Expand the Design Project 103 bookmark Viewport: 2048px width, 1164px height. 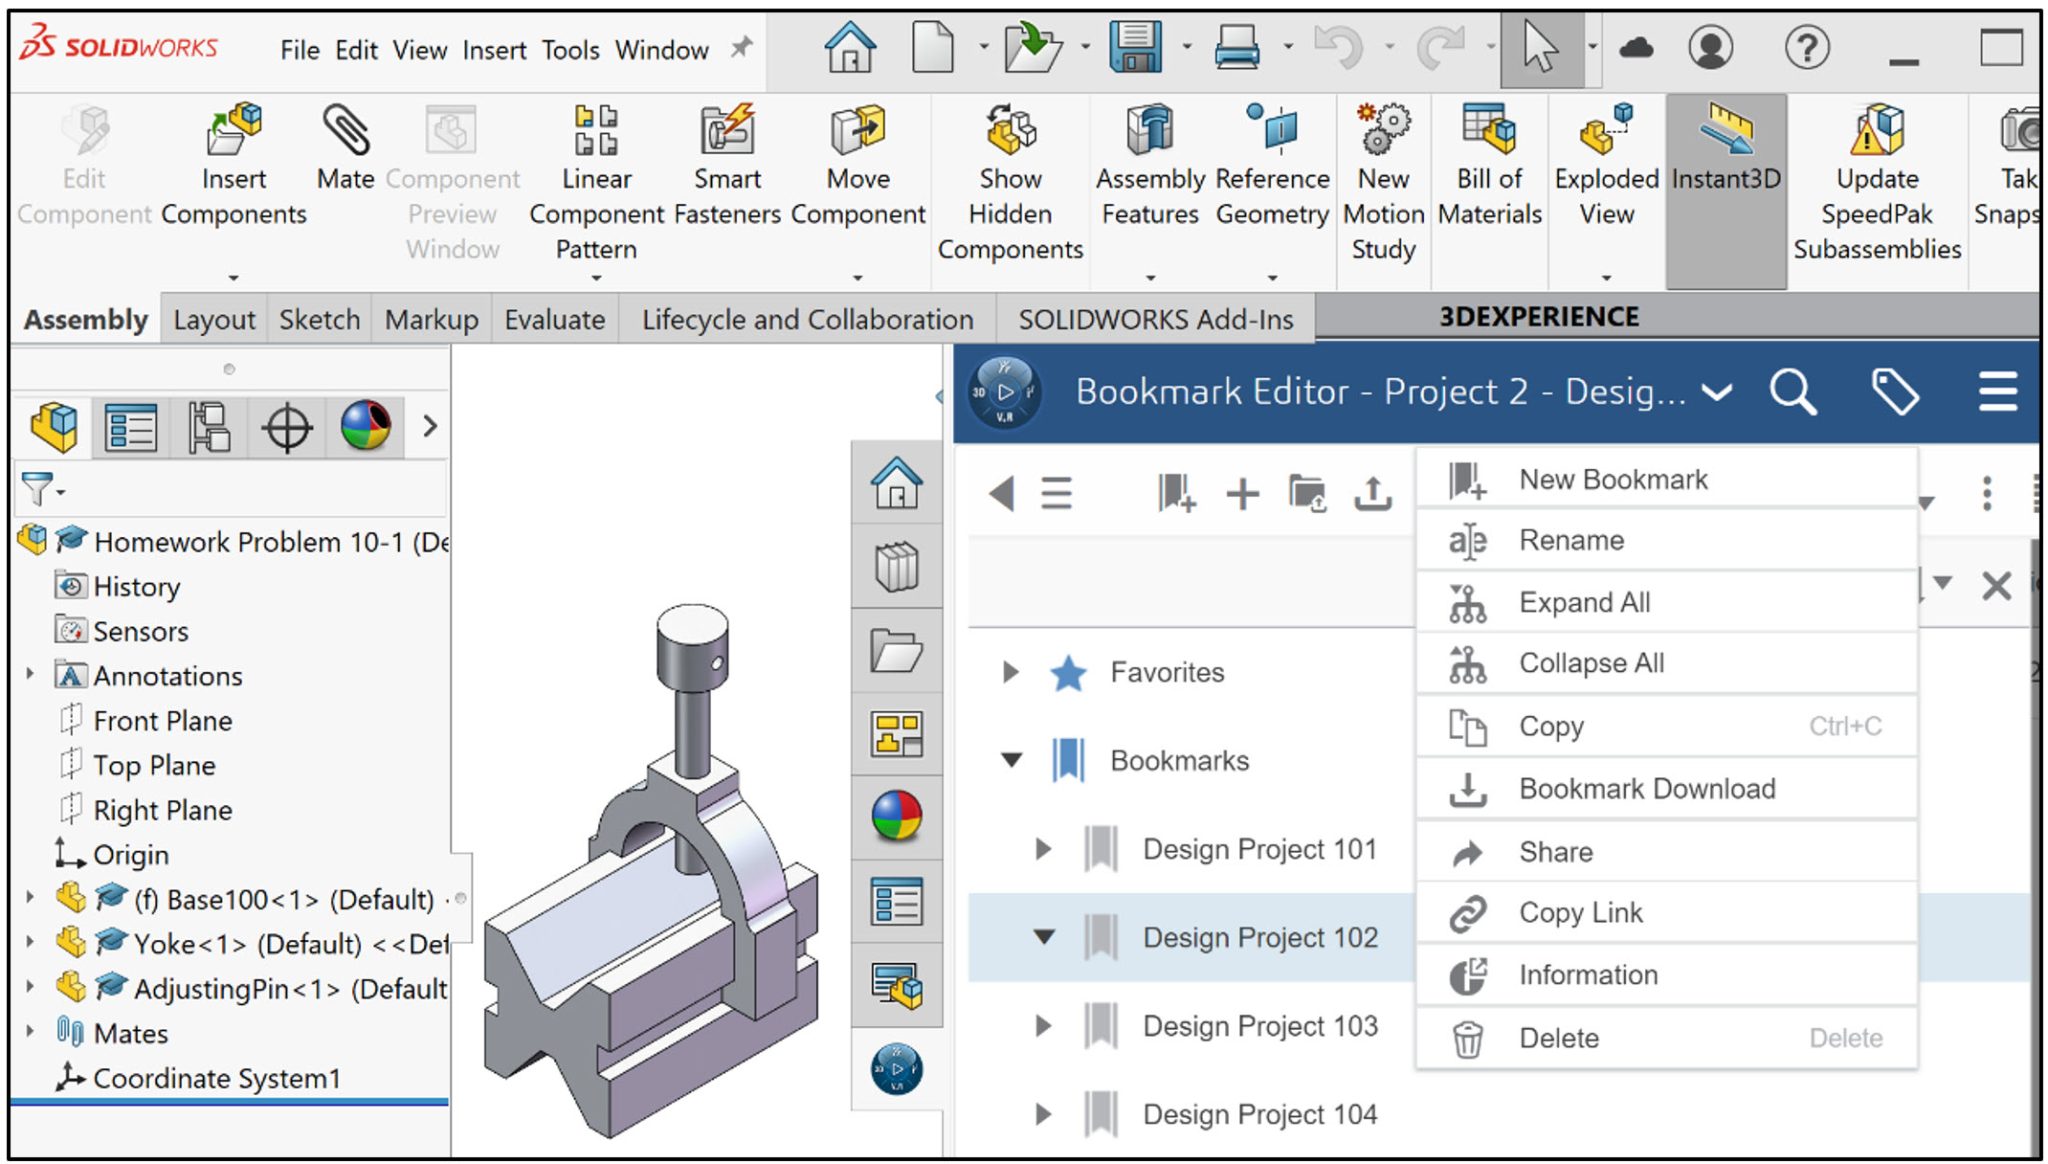point(1044,1025)
